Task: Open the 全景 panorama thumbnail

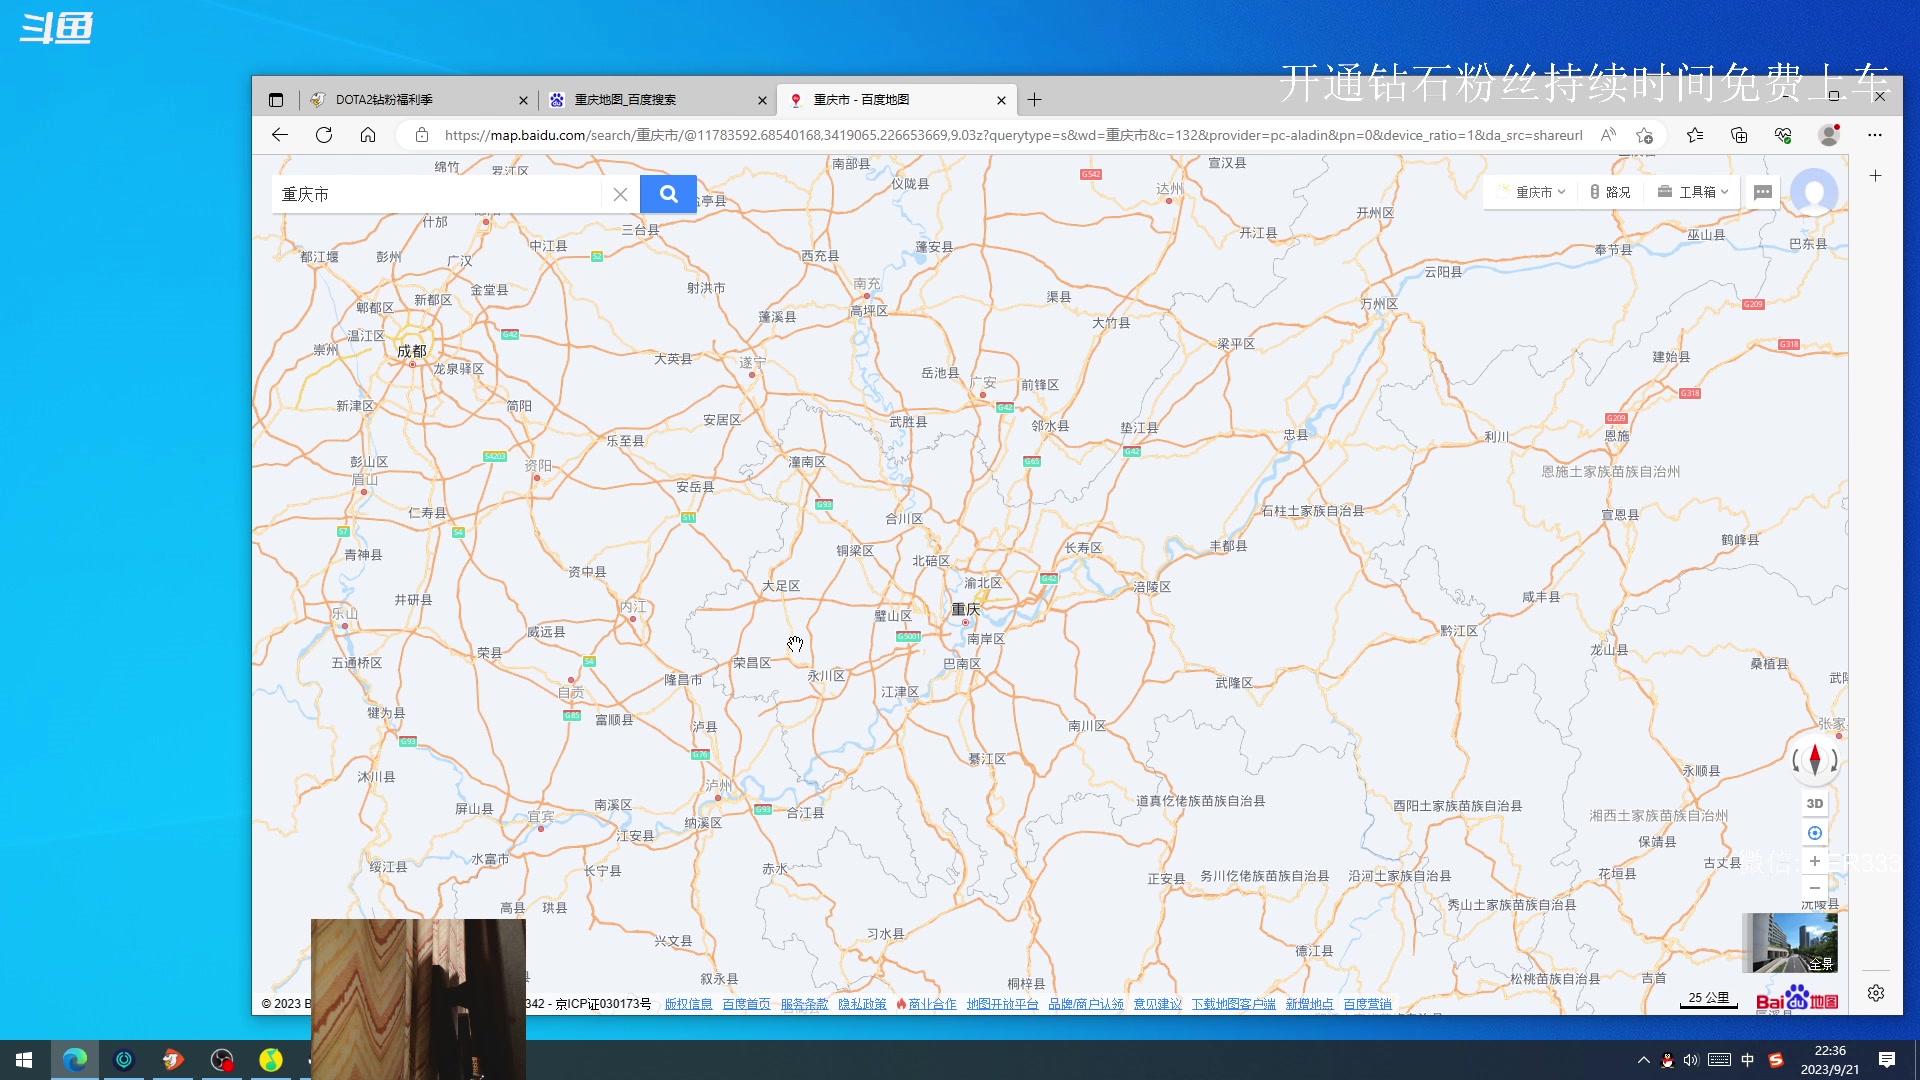Action: click(x=1790, y=942)
